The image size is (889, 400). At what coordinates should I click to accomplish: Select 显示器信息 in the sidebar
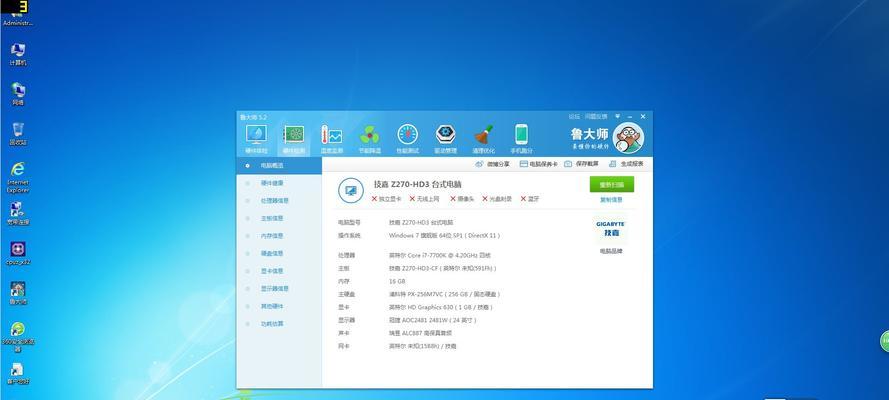(279, 288)
